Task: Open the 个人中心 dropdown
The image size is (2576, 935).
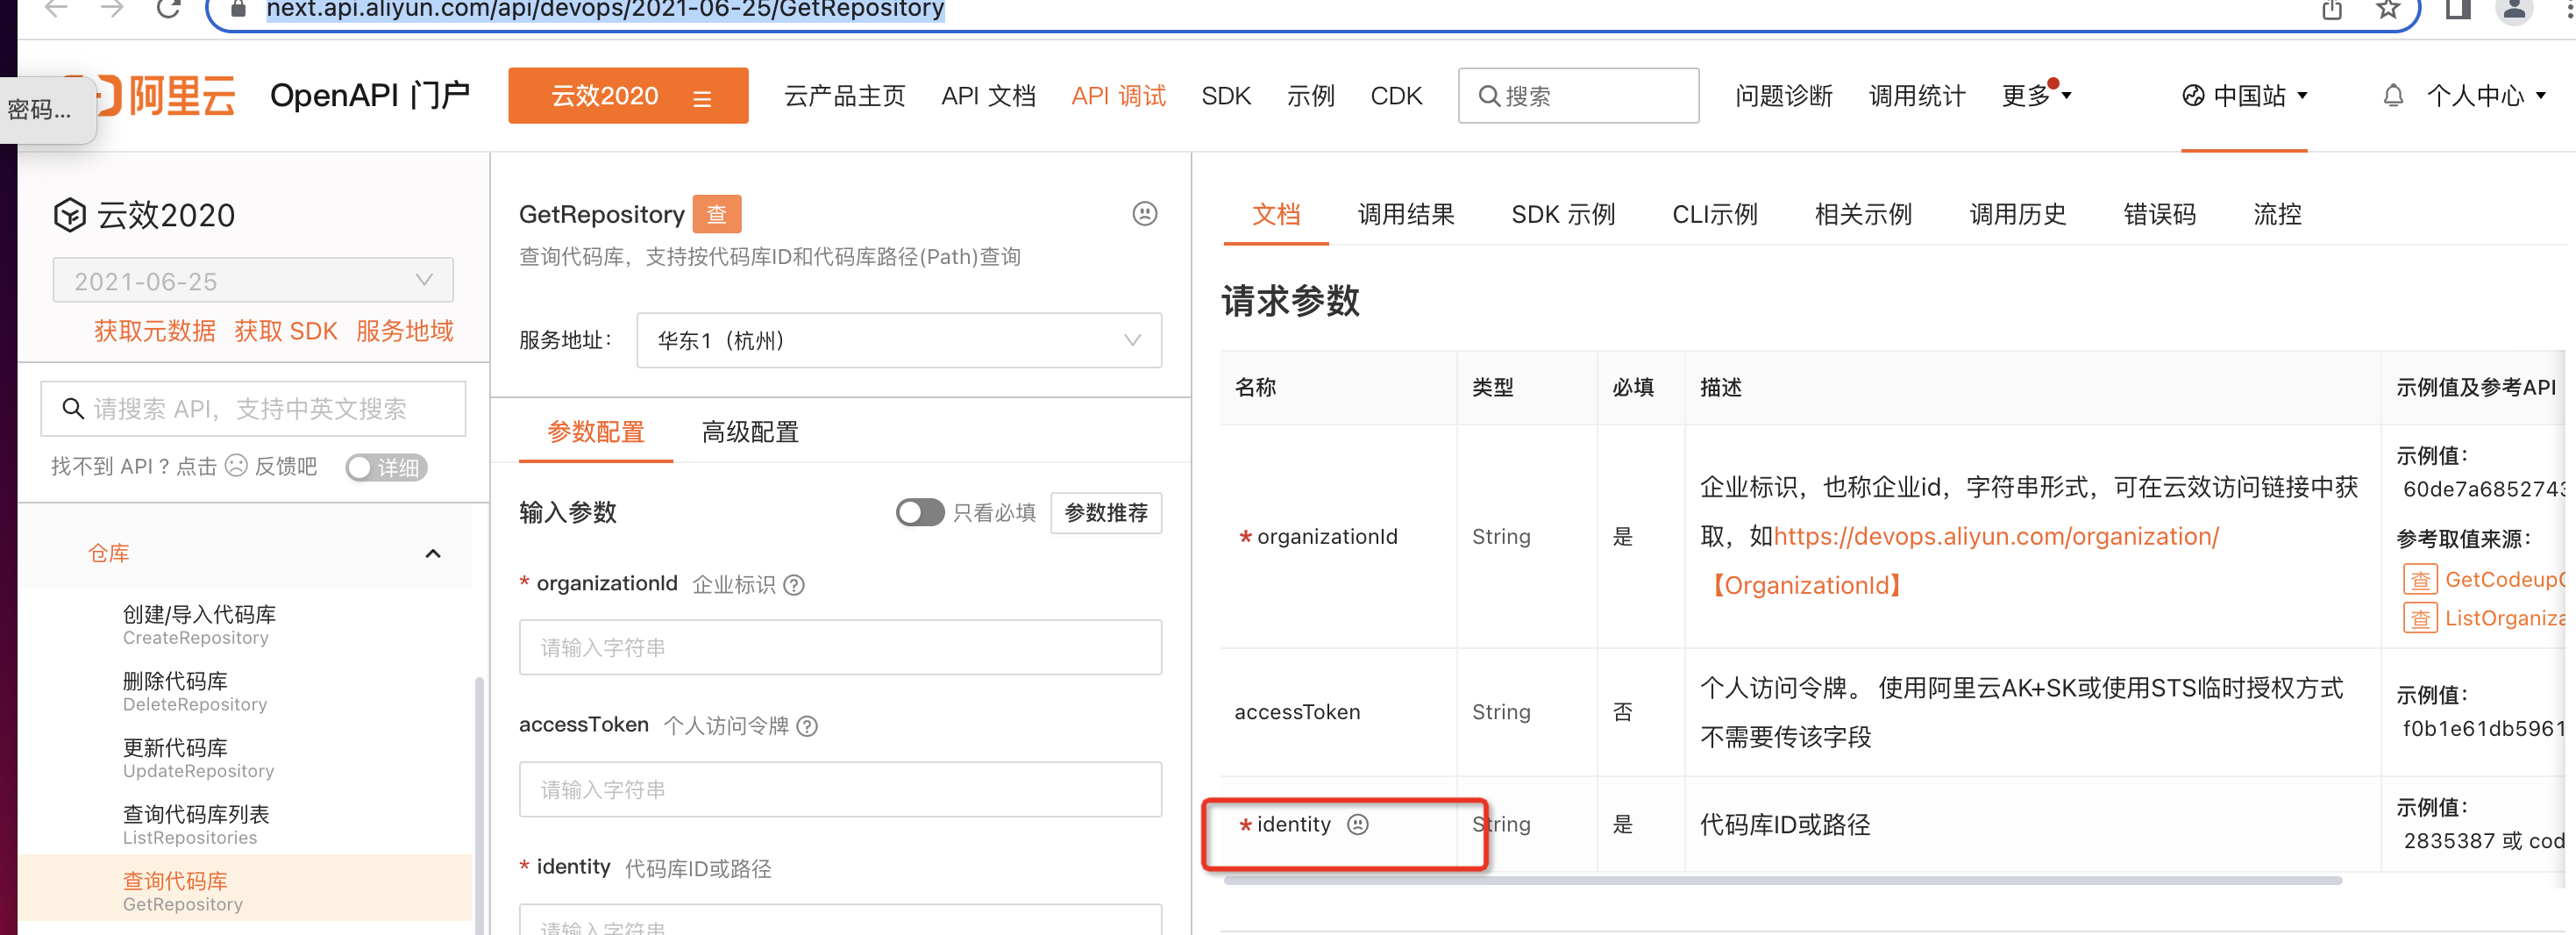Action: tap(2486, 96)
